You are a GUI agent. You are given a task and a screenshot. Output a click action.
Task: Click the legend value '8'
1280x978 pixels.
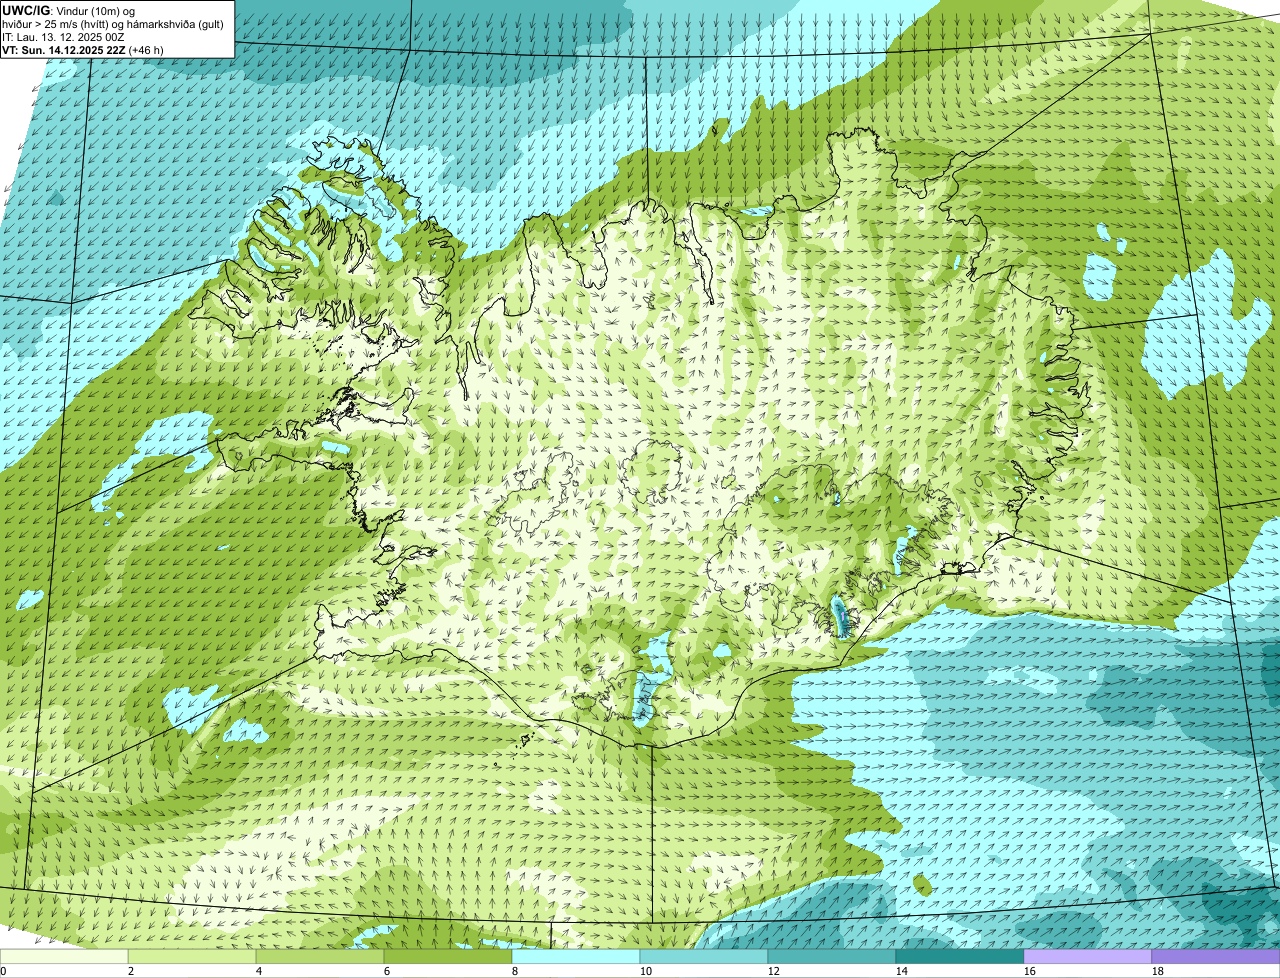(515, 971)
